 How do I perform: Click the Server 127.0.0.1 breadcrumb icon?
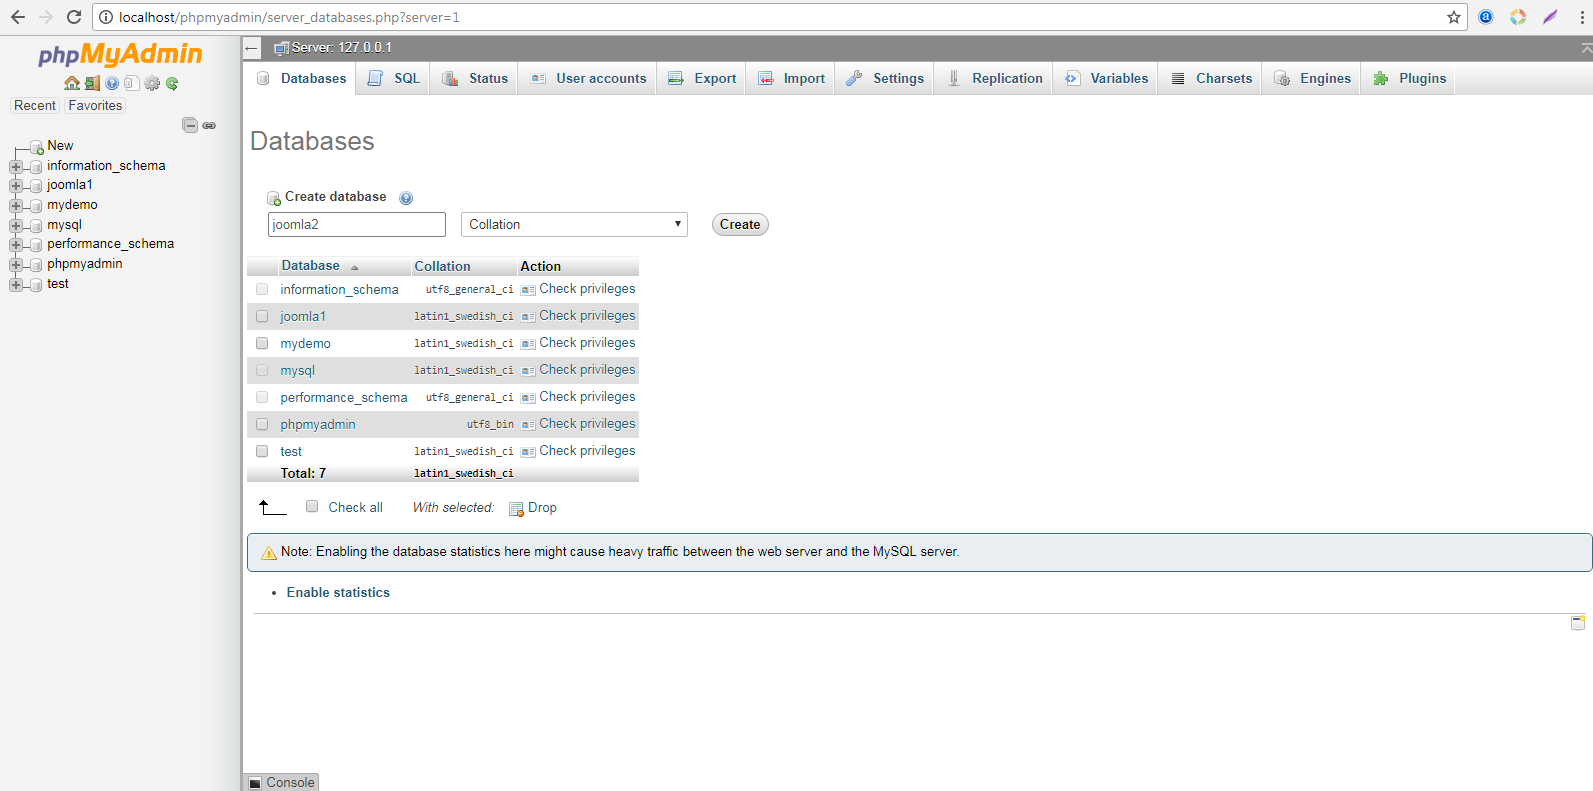pos(282,48)
